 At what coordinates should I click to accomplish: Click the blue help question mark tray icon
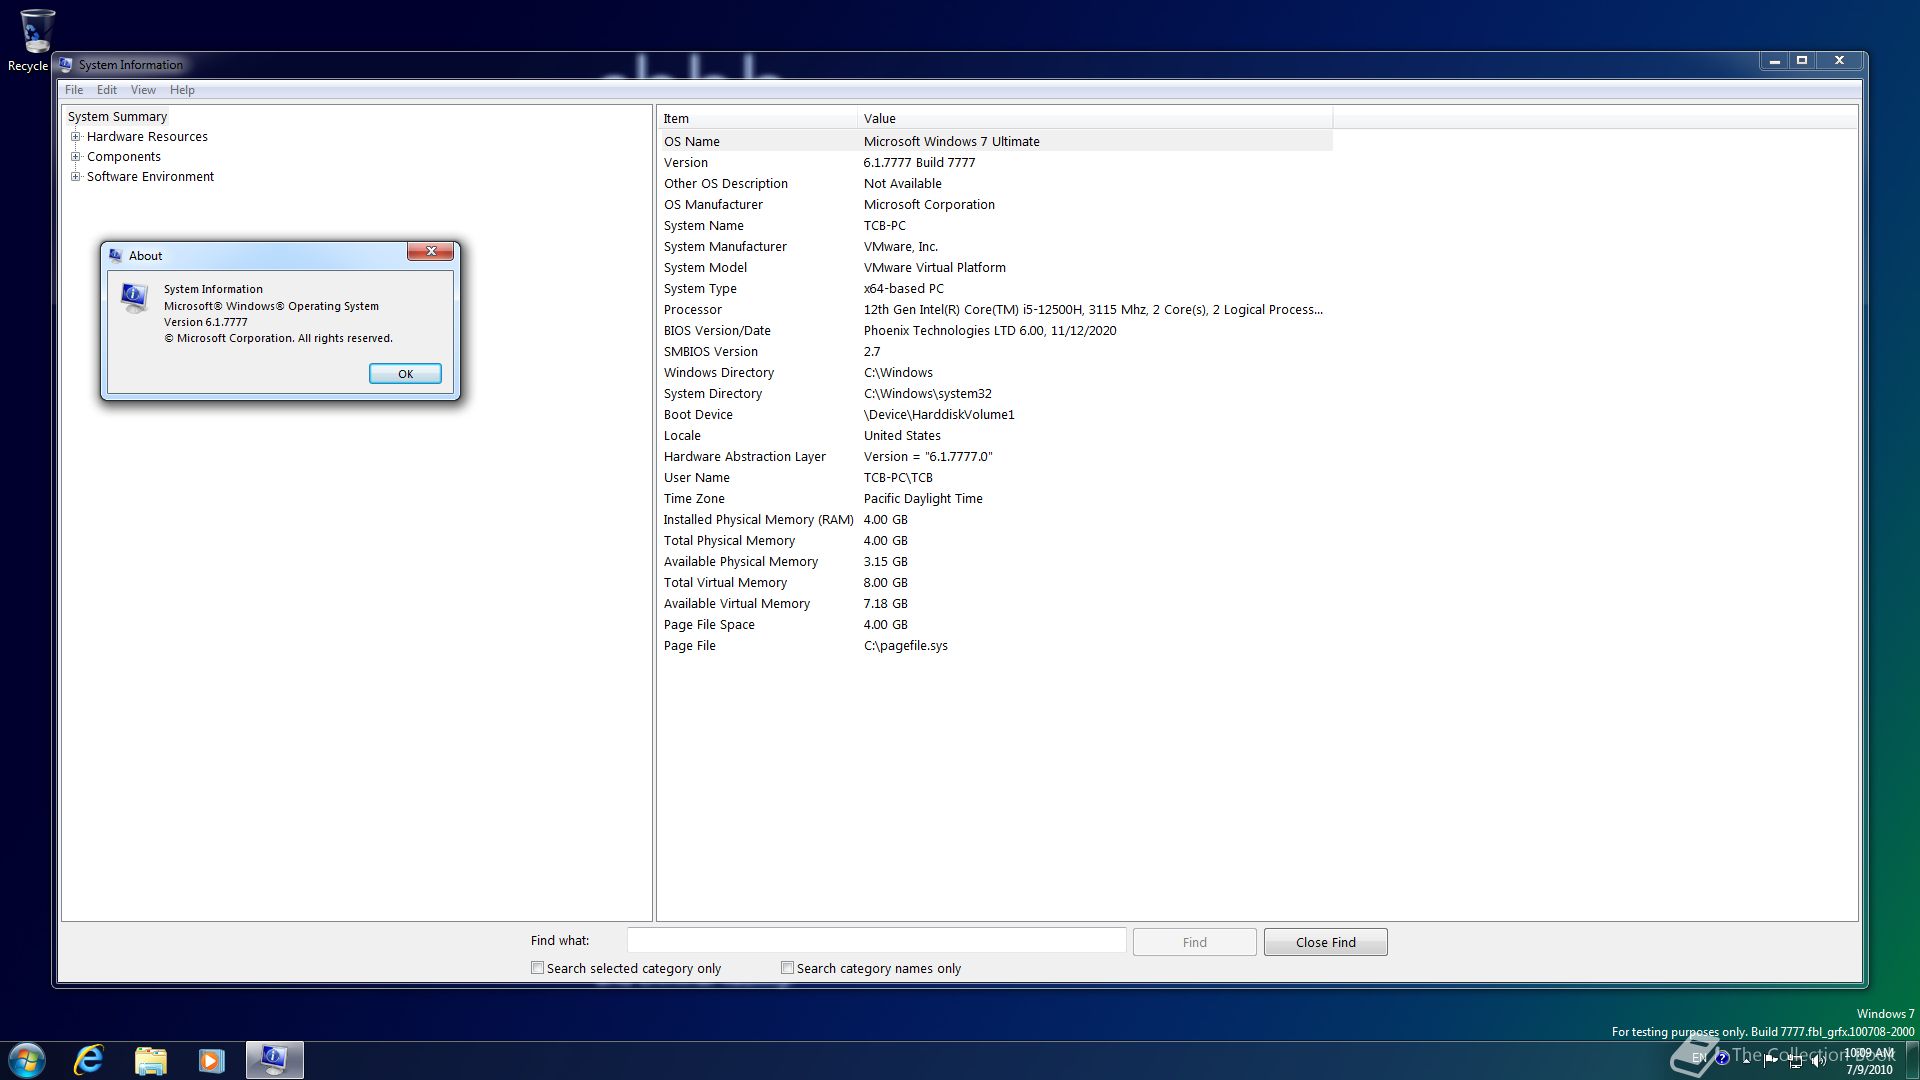click(1722, 1057)
